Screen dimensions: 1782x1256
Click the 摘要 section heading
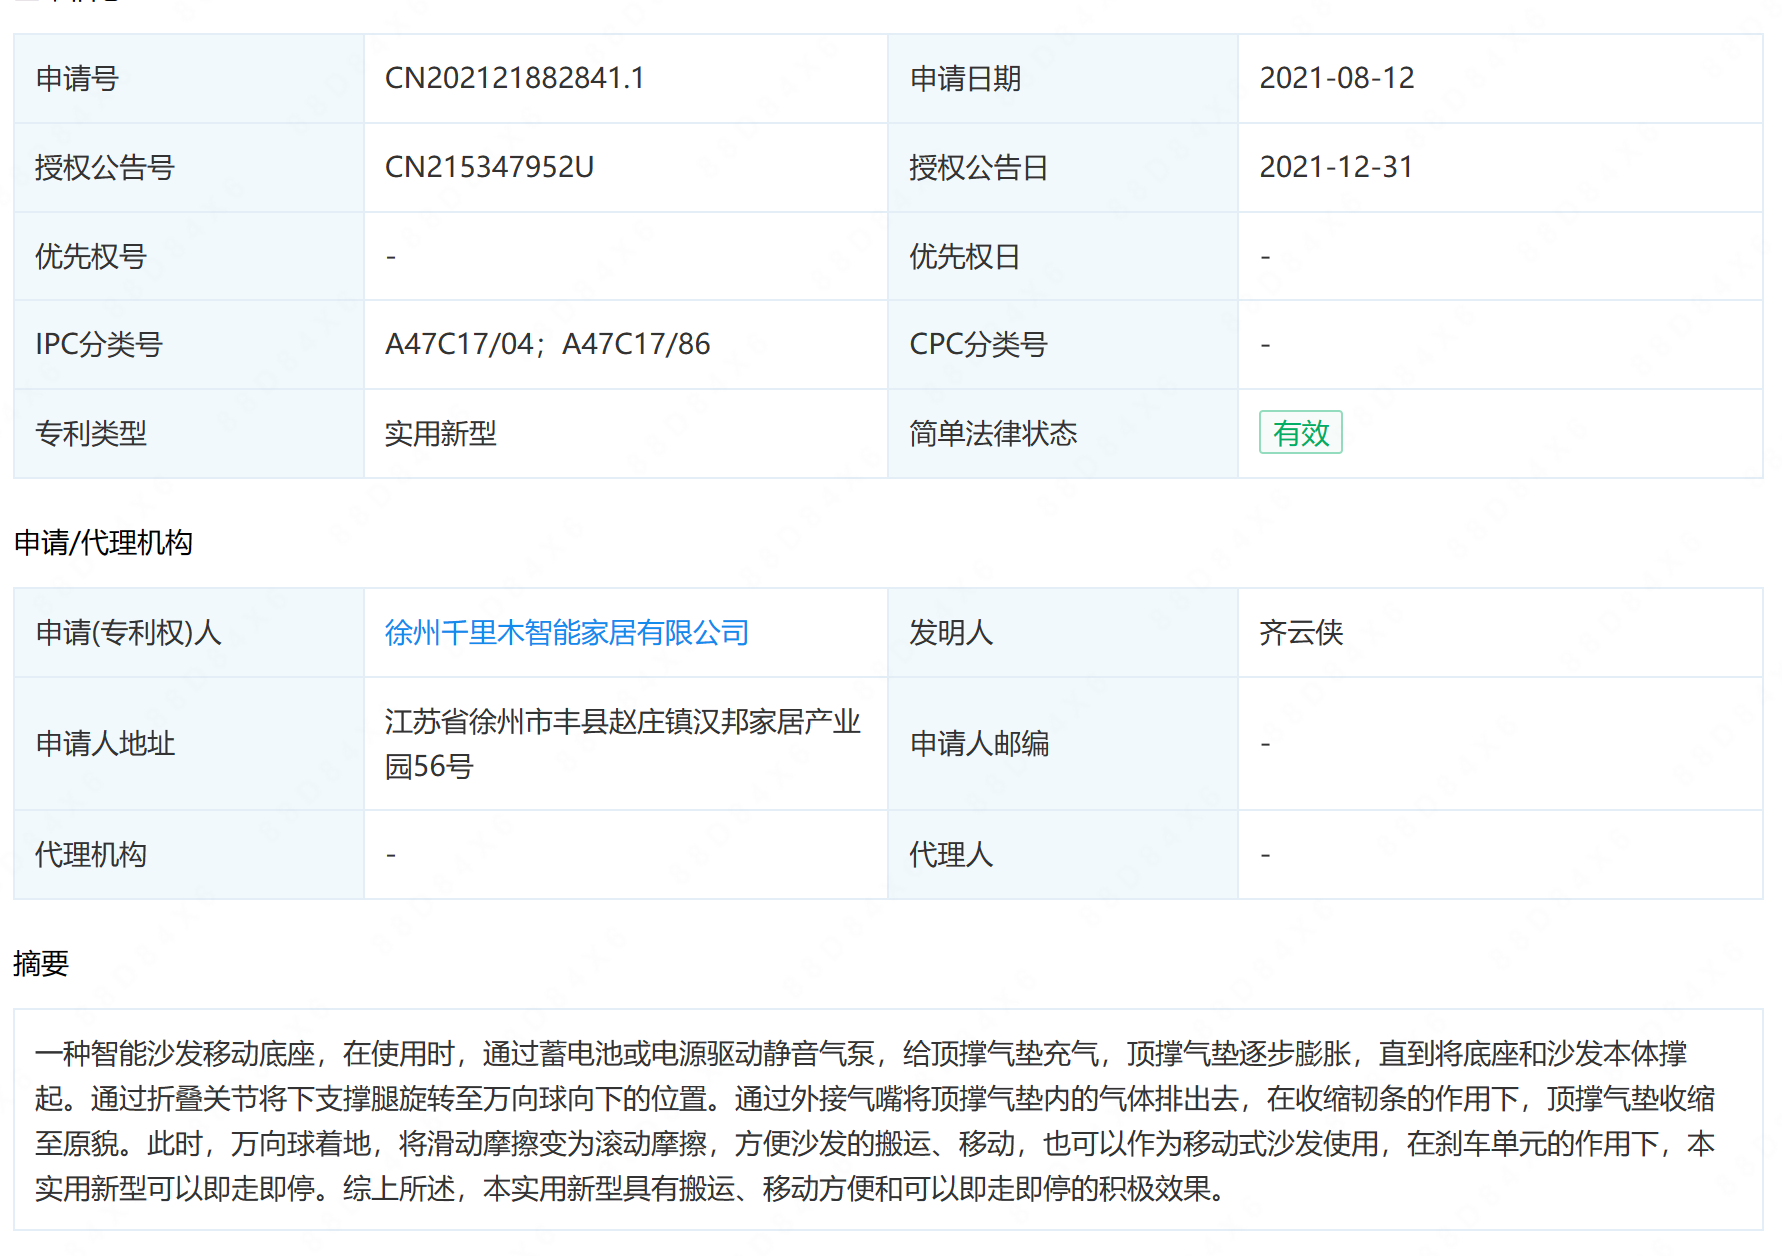point(41,964)
